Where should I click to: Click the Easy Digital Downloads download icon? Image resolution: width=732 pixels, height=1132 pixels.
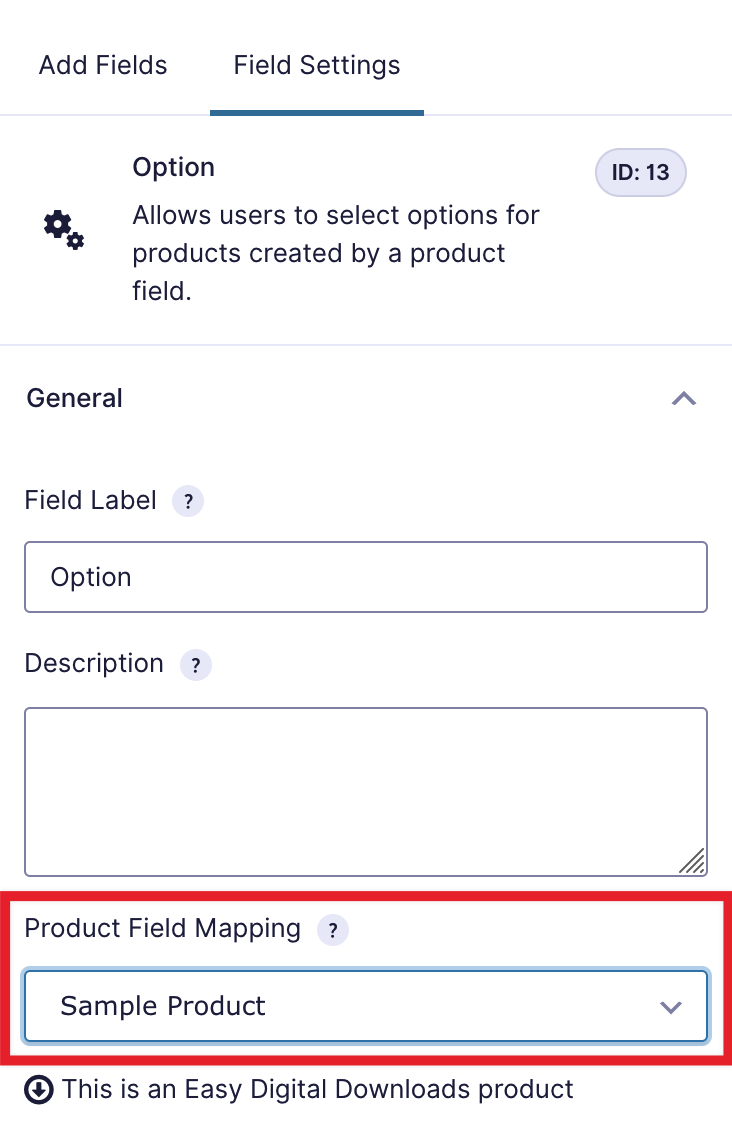click(38, 1090)
